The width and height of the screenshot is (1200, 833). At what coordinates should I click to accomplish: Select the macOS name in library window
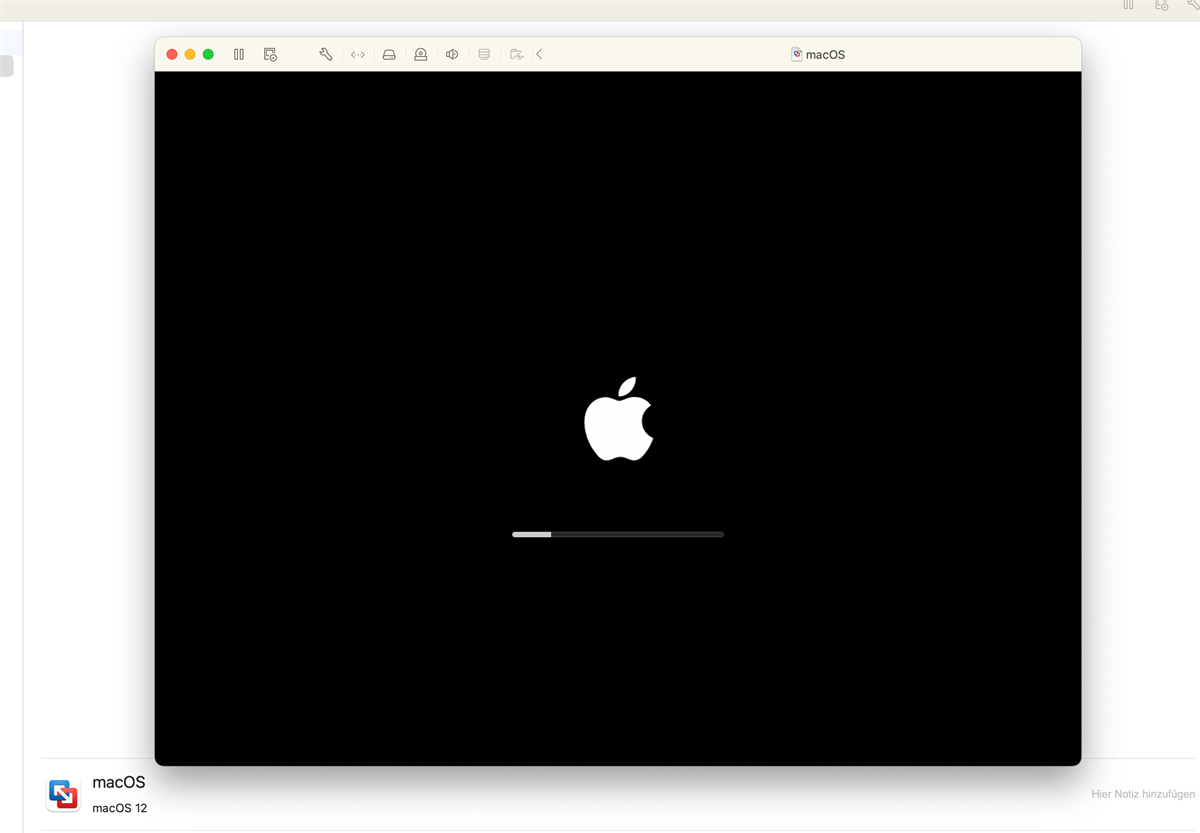coord(118,782)
